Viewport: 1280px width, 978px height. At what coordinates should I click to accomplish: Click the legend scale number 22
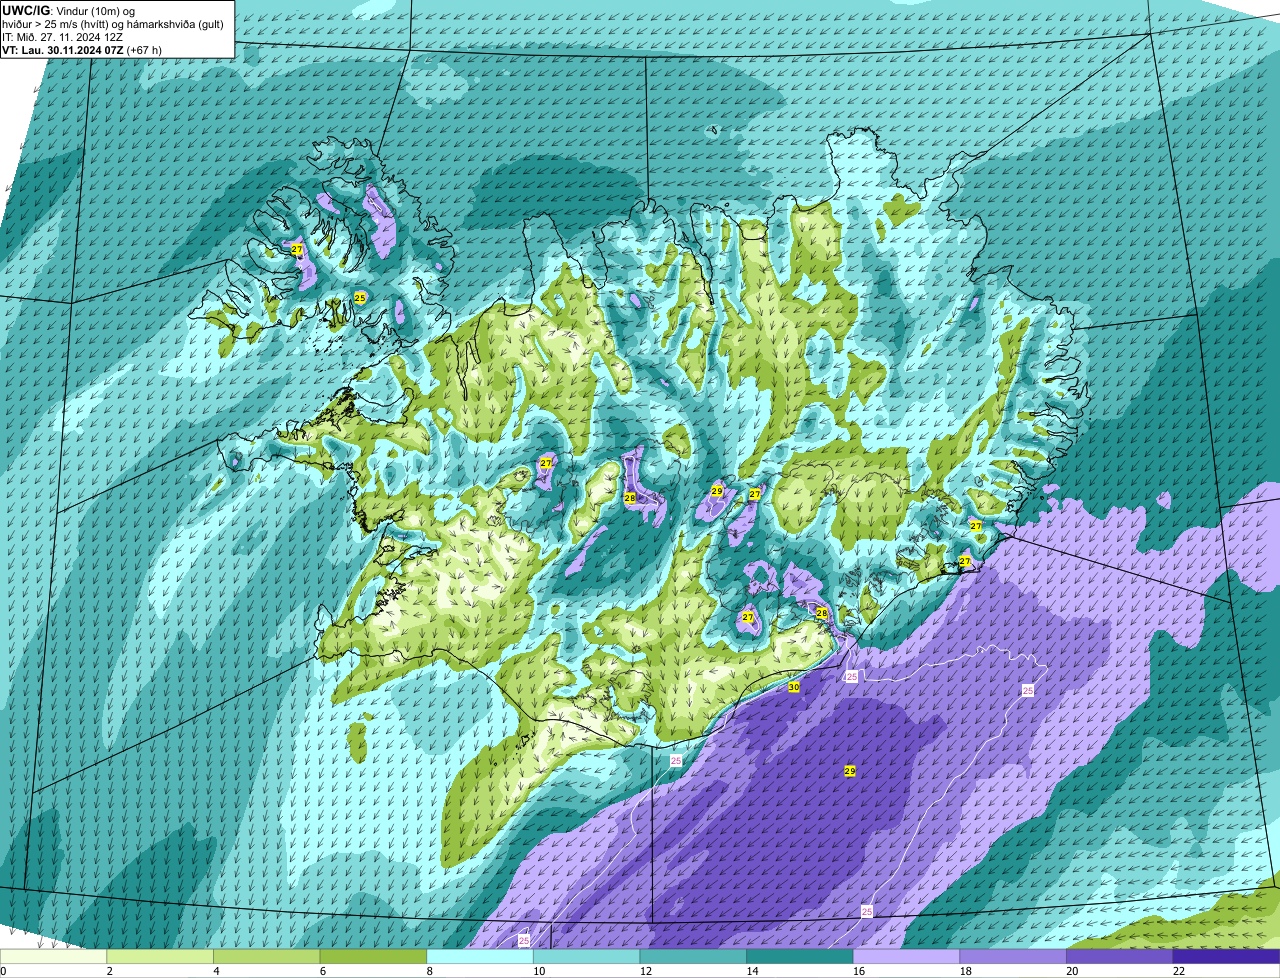(x=1179, y=971)
